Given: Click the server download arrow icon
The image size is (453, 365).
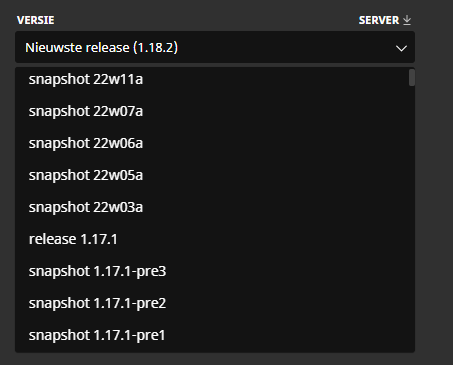Looking at the screenshot, I should [407, 20].
